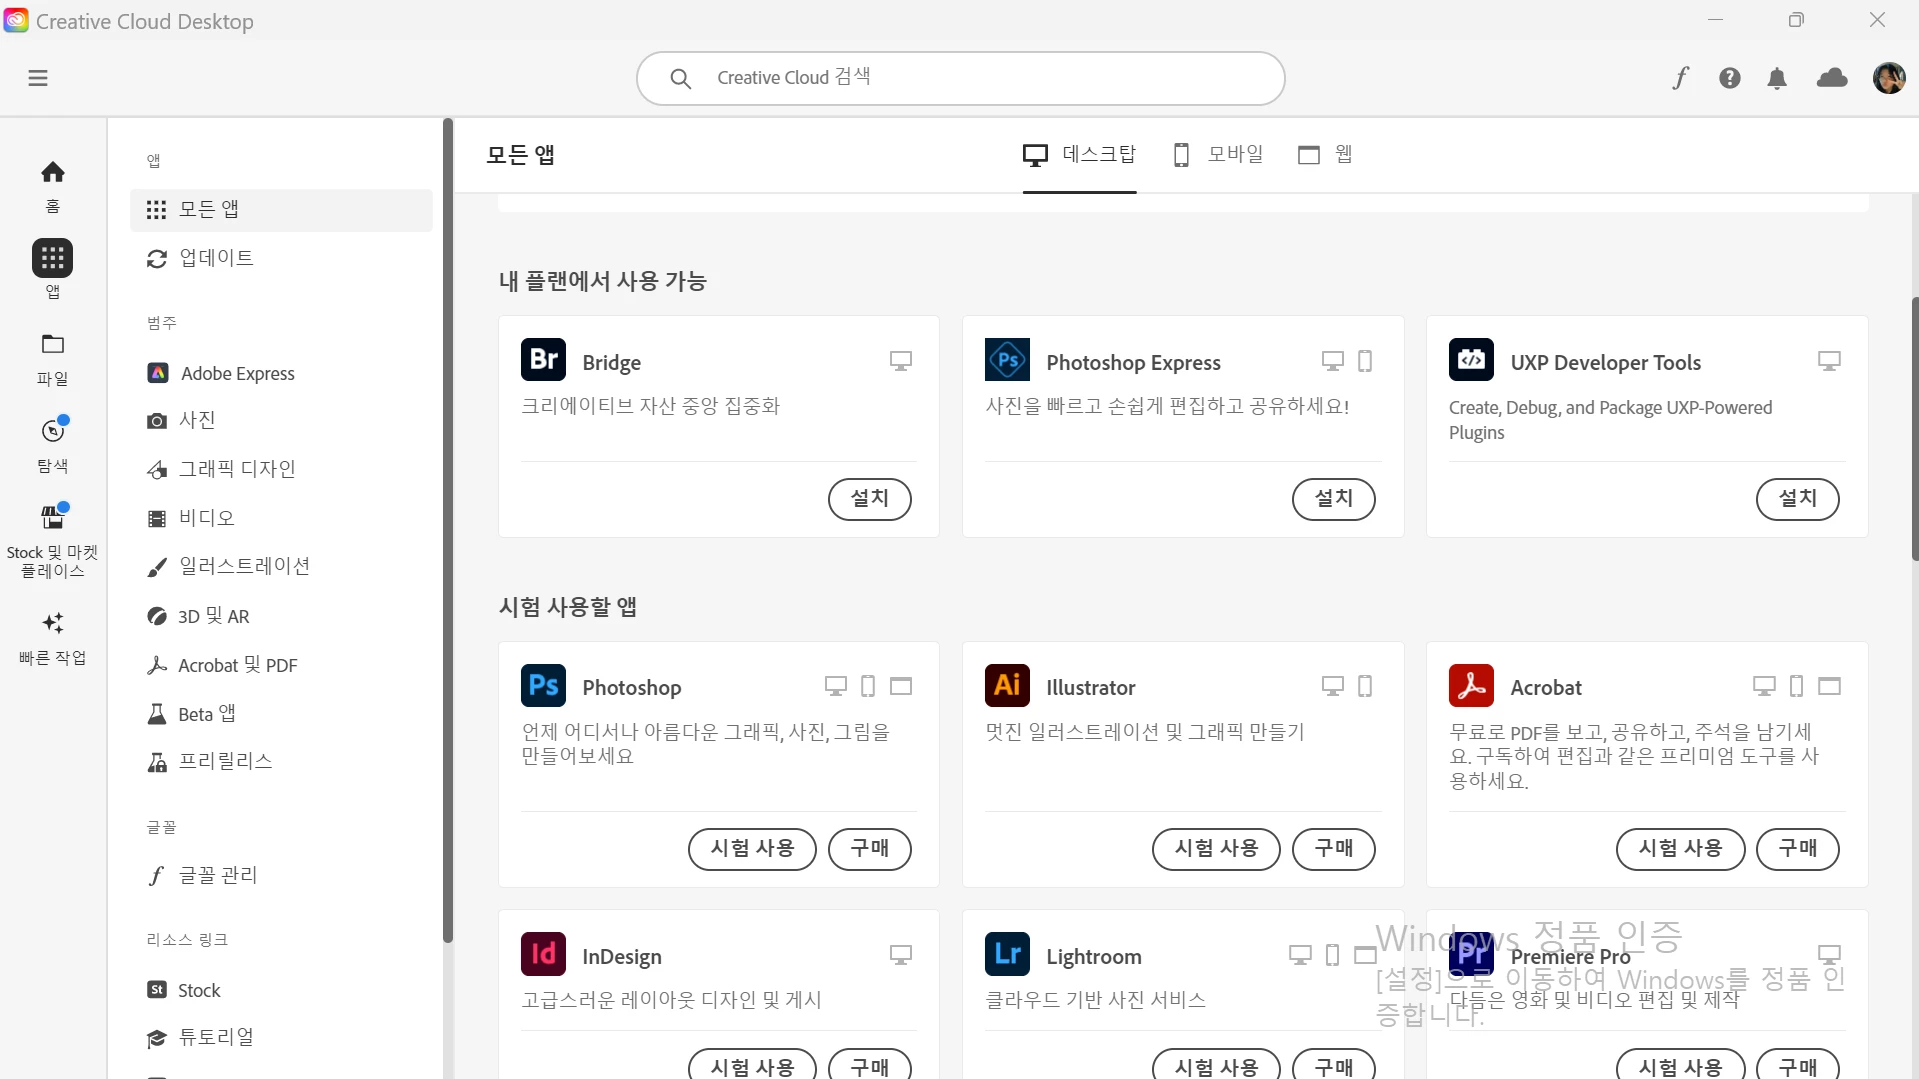Click the Creative Cloud search field
Image resolution: width=1919 pixels, height=1079 pixels.
[x=960, y=78]
